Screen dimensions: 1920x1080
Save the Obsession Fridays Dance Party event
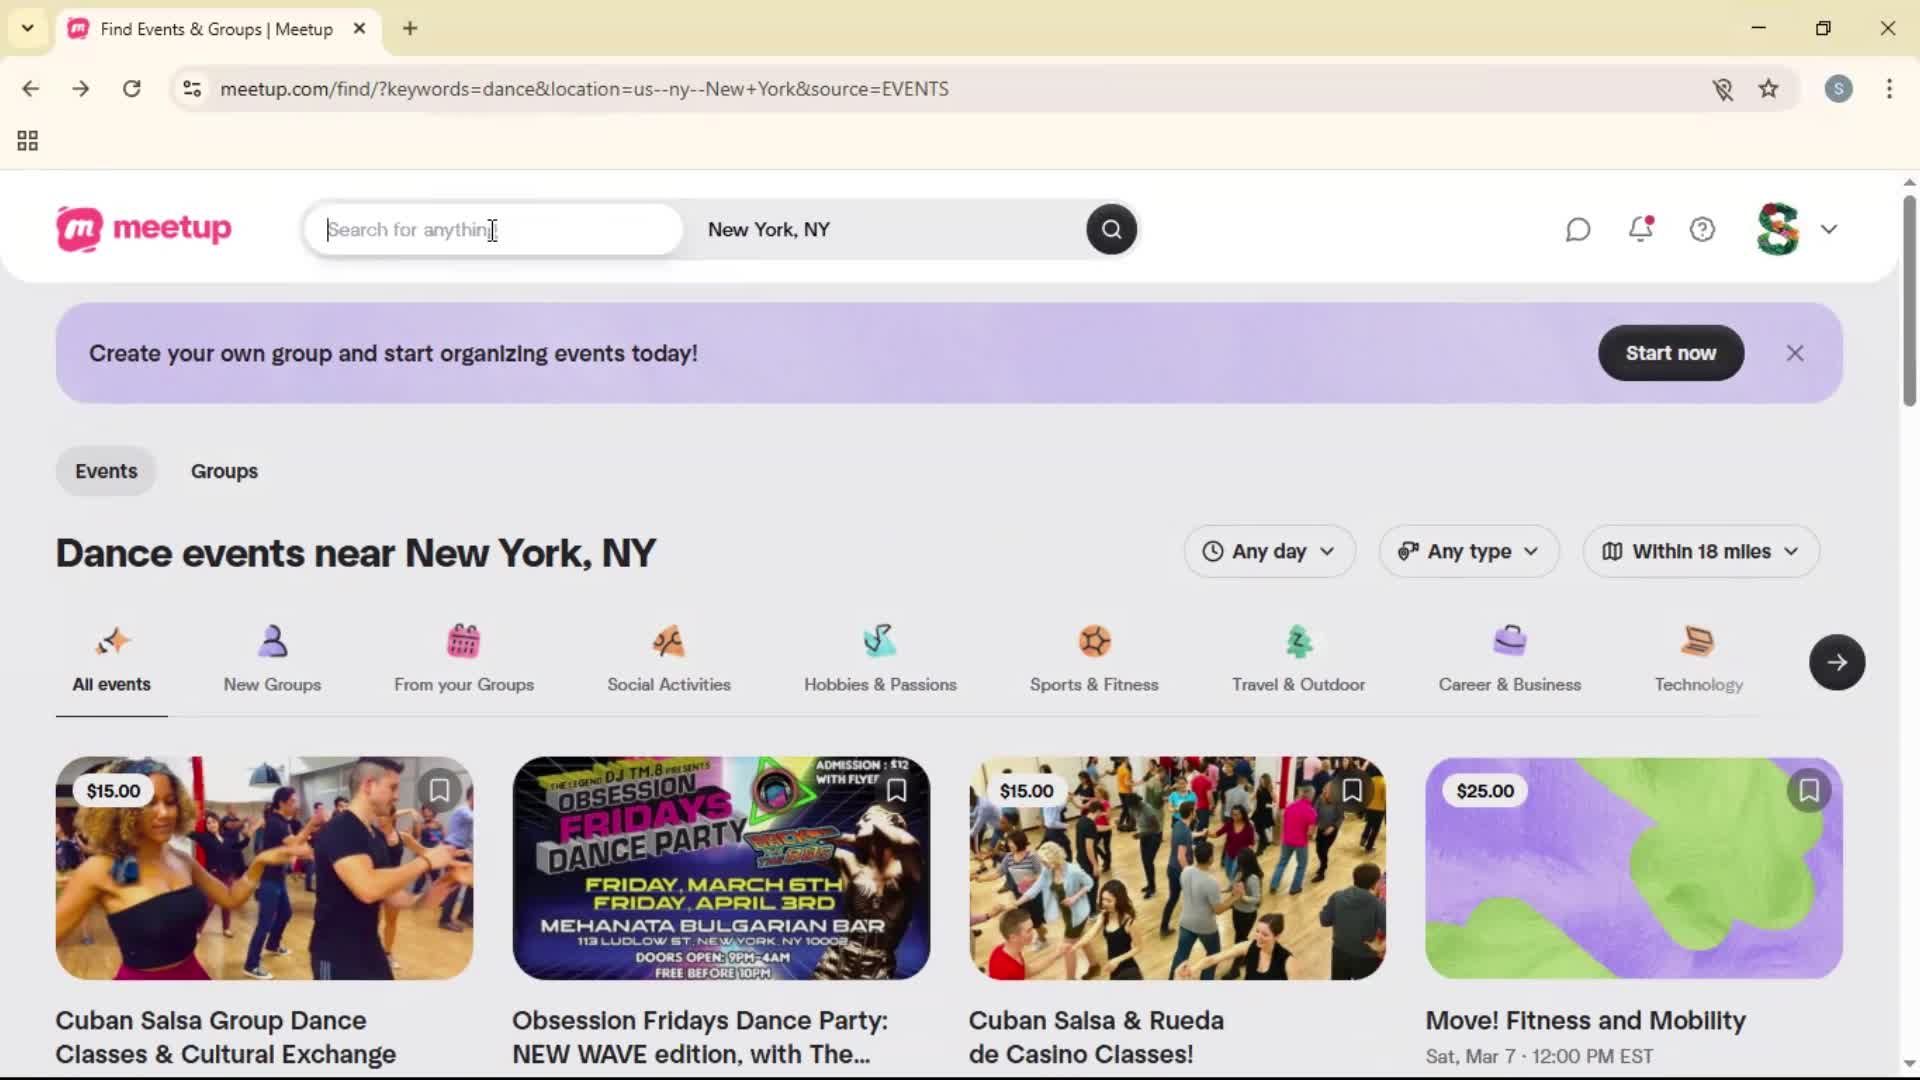coord(896,790)
